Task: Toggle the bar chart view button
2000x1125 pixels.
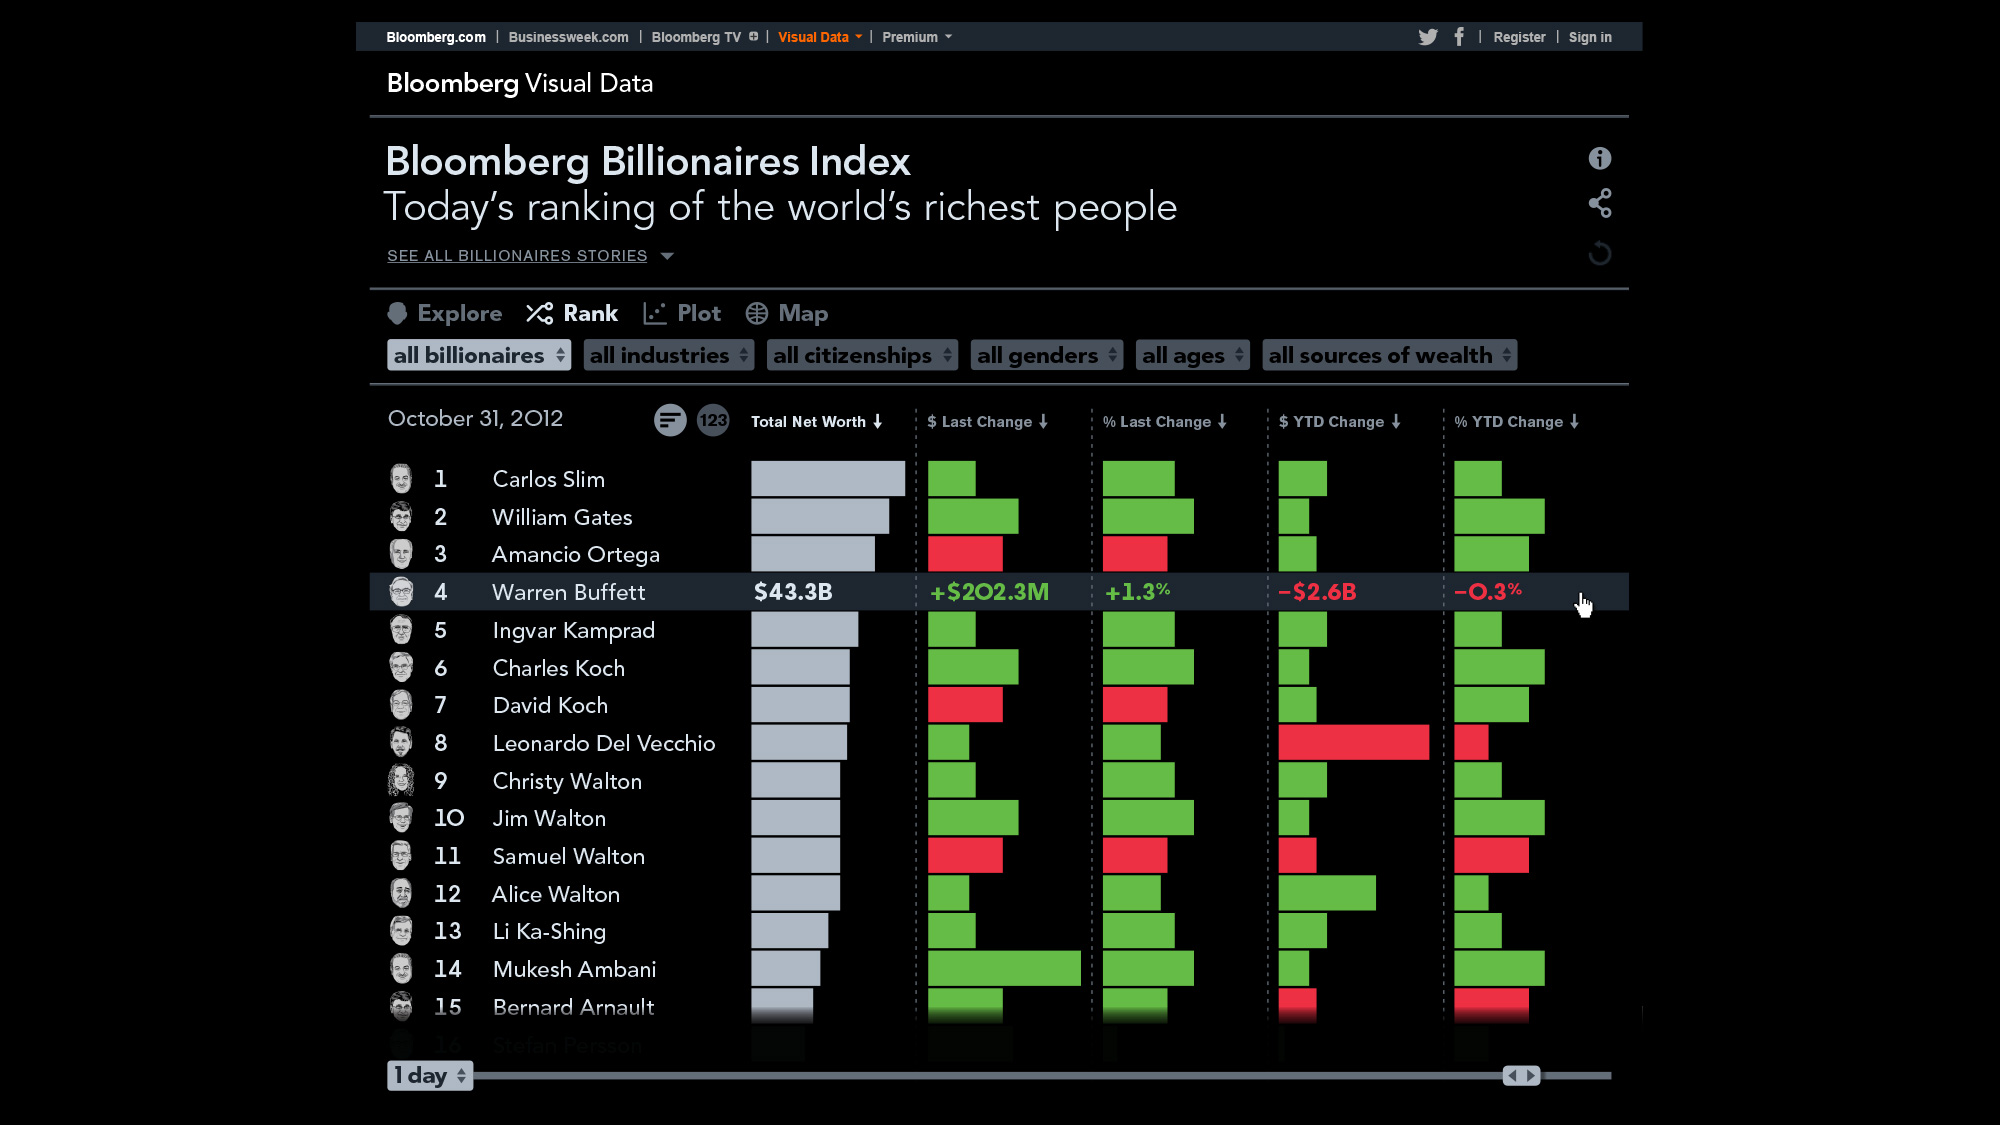Action: (670, 420)
